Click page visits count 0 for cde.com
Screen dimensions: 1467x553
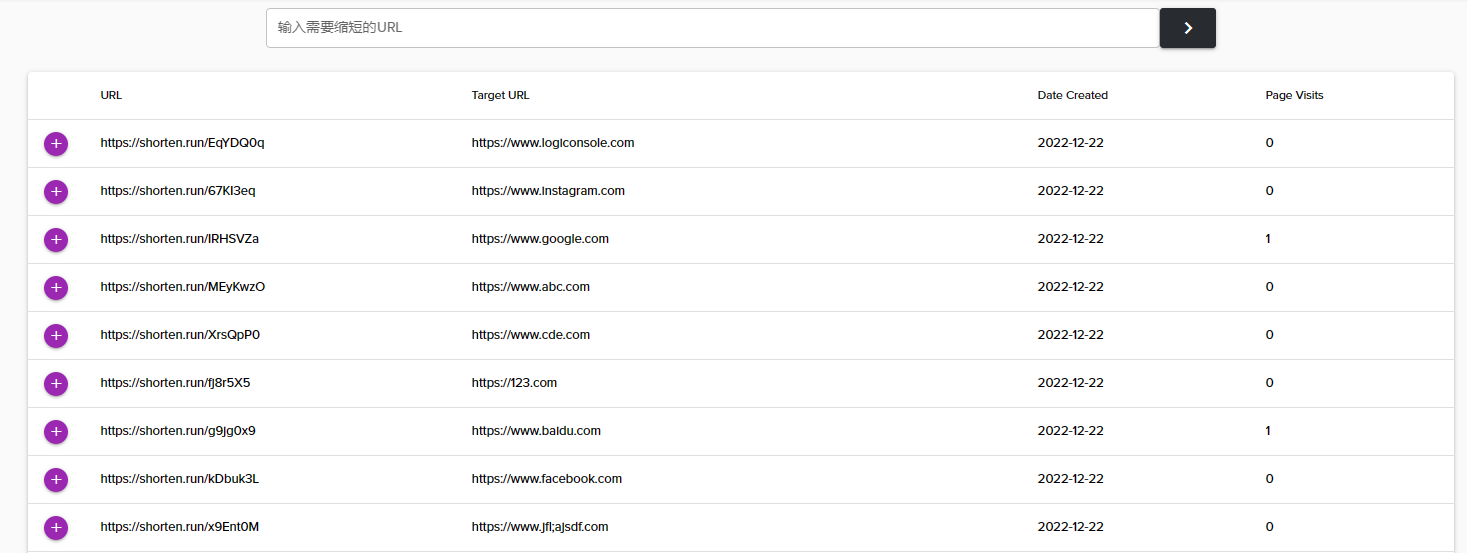pyautogui.click(x=1269, y=335)
